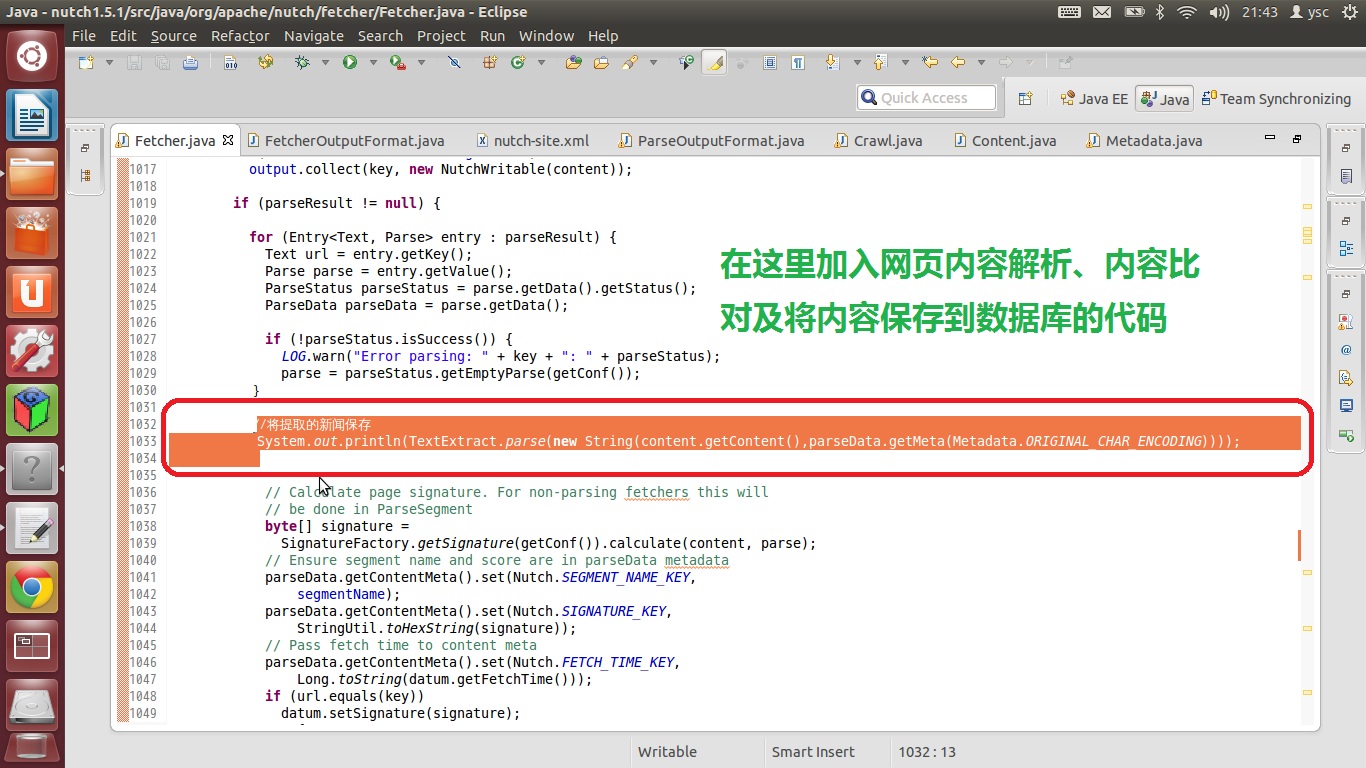
Task: Maximize the editor area
Action: point(1297,138)
